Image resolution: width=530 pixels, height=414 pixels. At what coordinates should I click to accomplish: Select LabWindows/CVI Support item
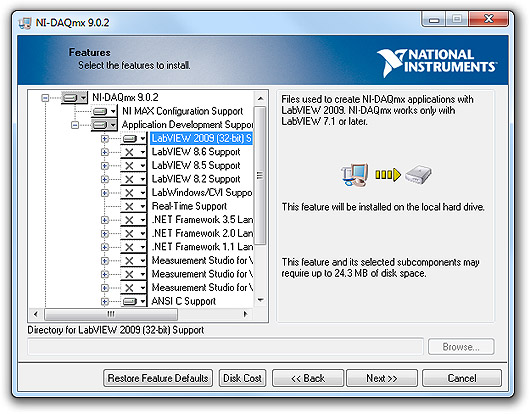202,193
